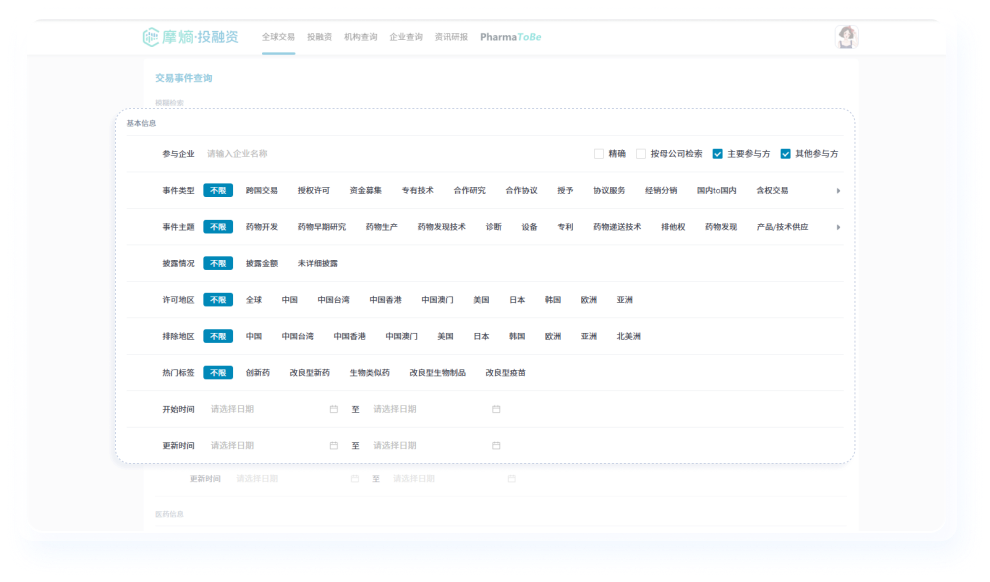Uncheck the 主要参与方 checkbox
Screen dimensions: 990x582
tap(718, 154)
